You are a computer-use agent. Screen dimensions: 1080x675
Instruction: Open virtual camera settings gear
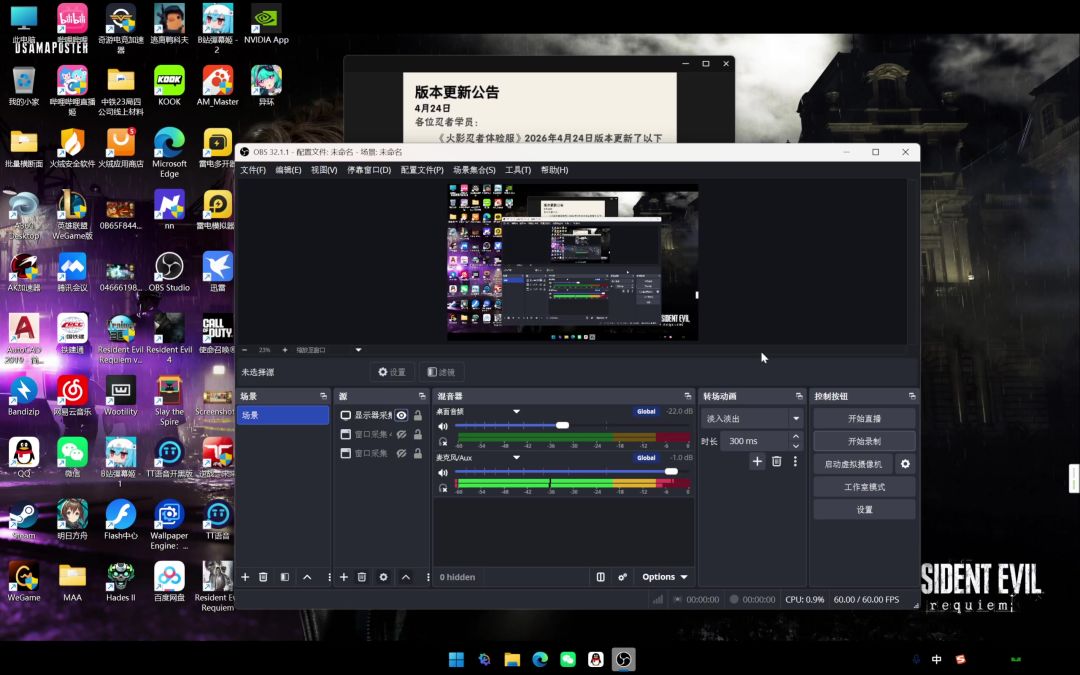coord(905,464)
